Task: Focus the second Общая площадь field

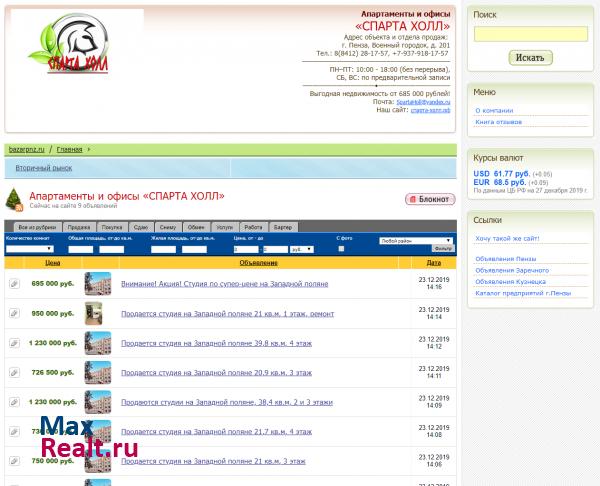Action: (x=112, y=250)
